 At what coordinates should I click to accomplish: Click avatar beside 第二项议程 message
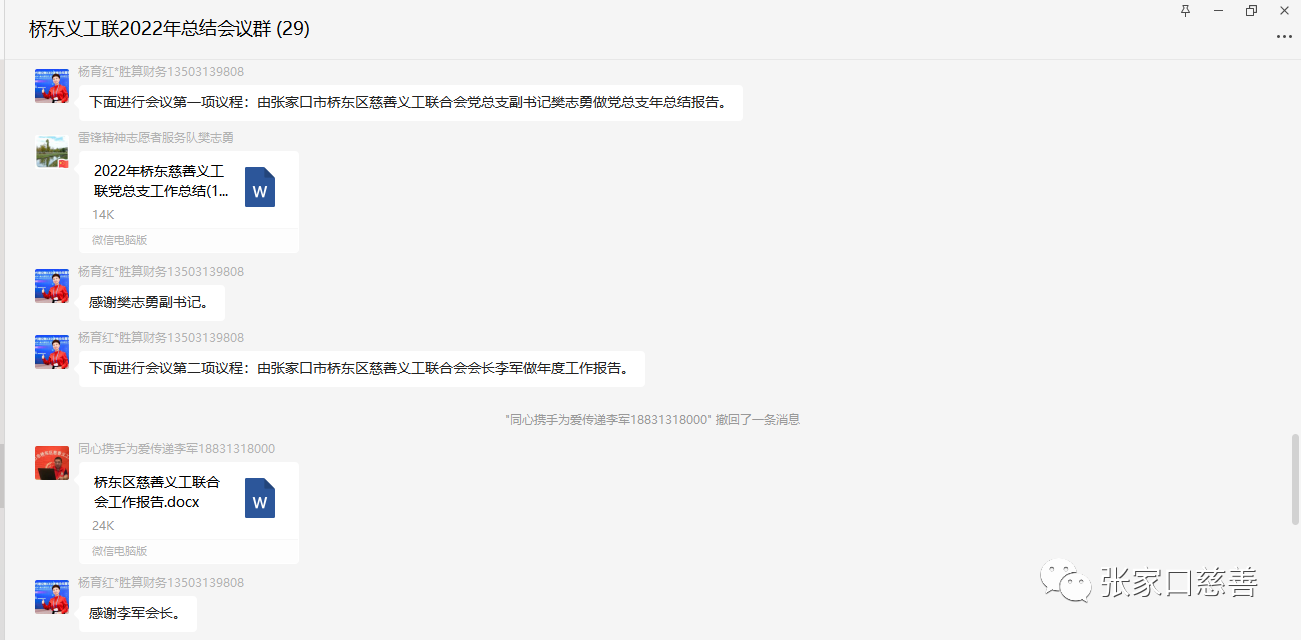tap(52, 352)
